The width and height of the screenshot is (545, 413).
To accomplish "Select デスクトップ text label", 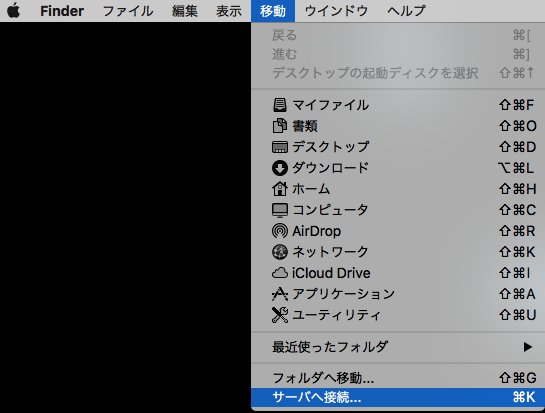I will 331,147.
